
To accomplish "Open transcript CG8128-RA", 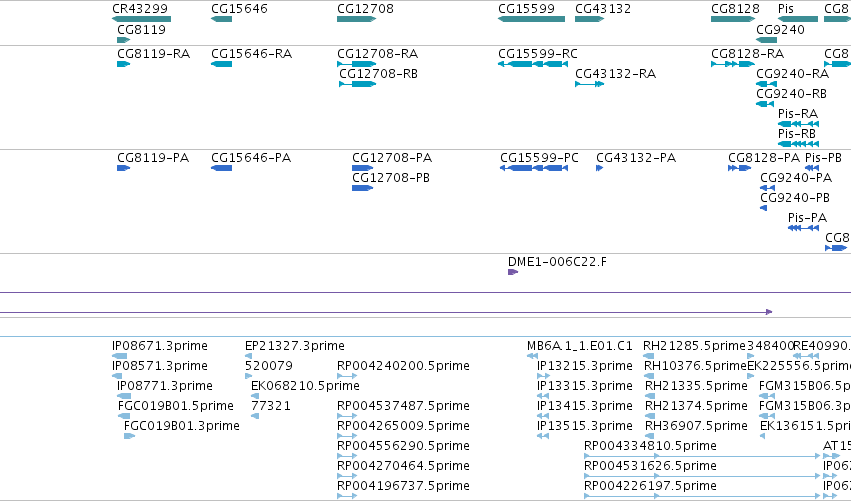I will tap(747, 54).
